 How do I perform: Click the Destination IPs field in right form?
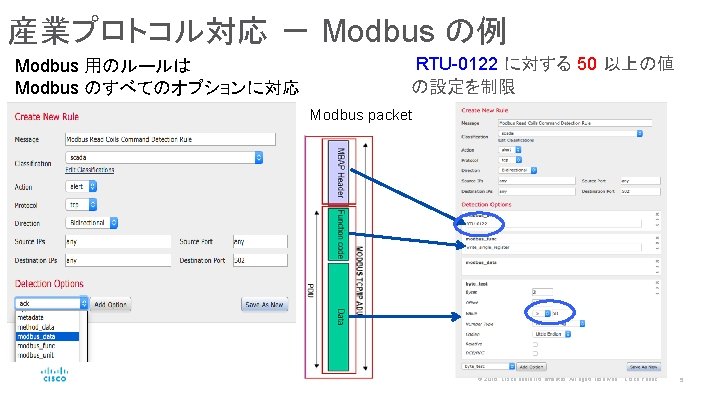[536, 191]
